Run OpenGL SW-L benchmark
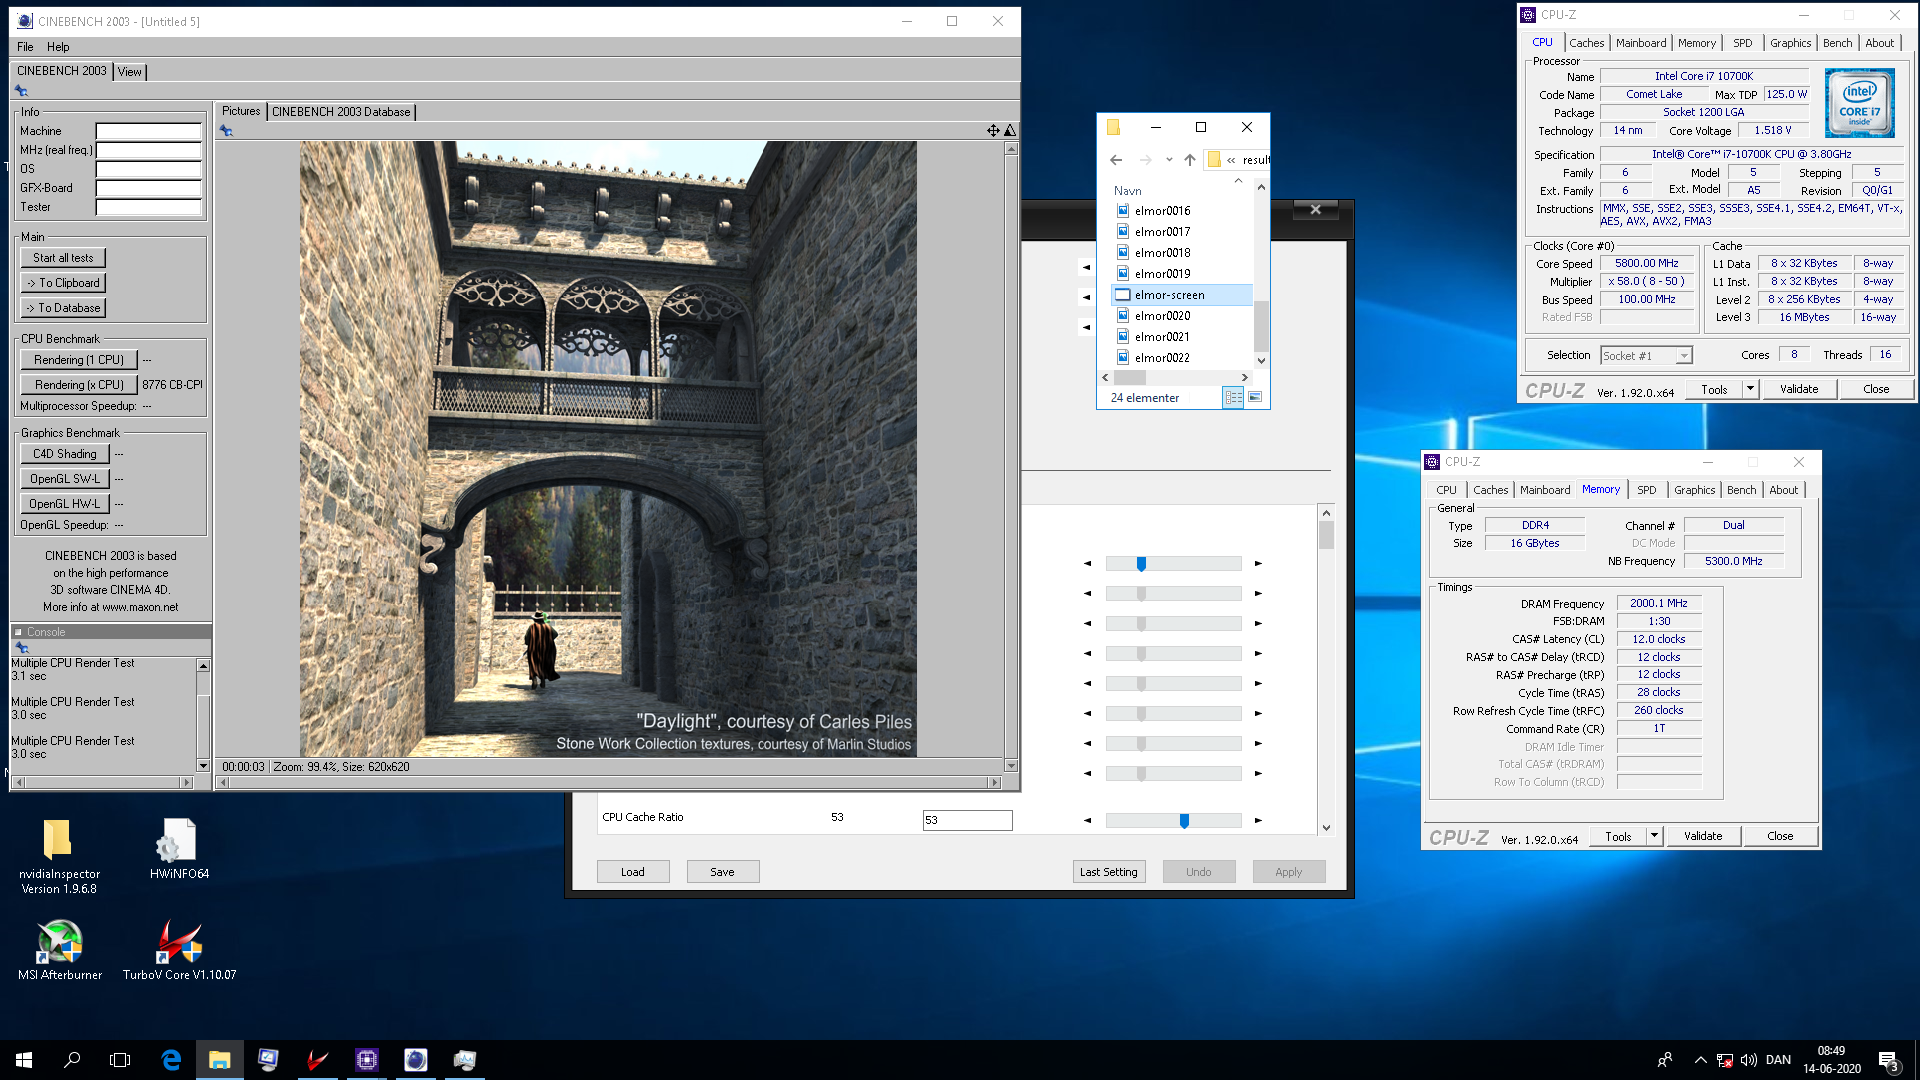This screenshot has width=1920, height=1080. [64, 479]
